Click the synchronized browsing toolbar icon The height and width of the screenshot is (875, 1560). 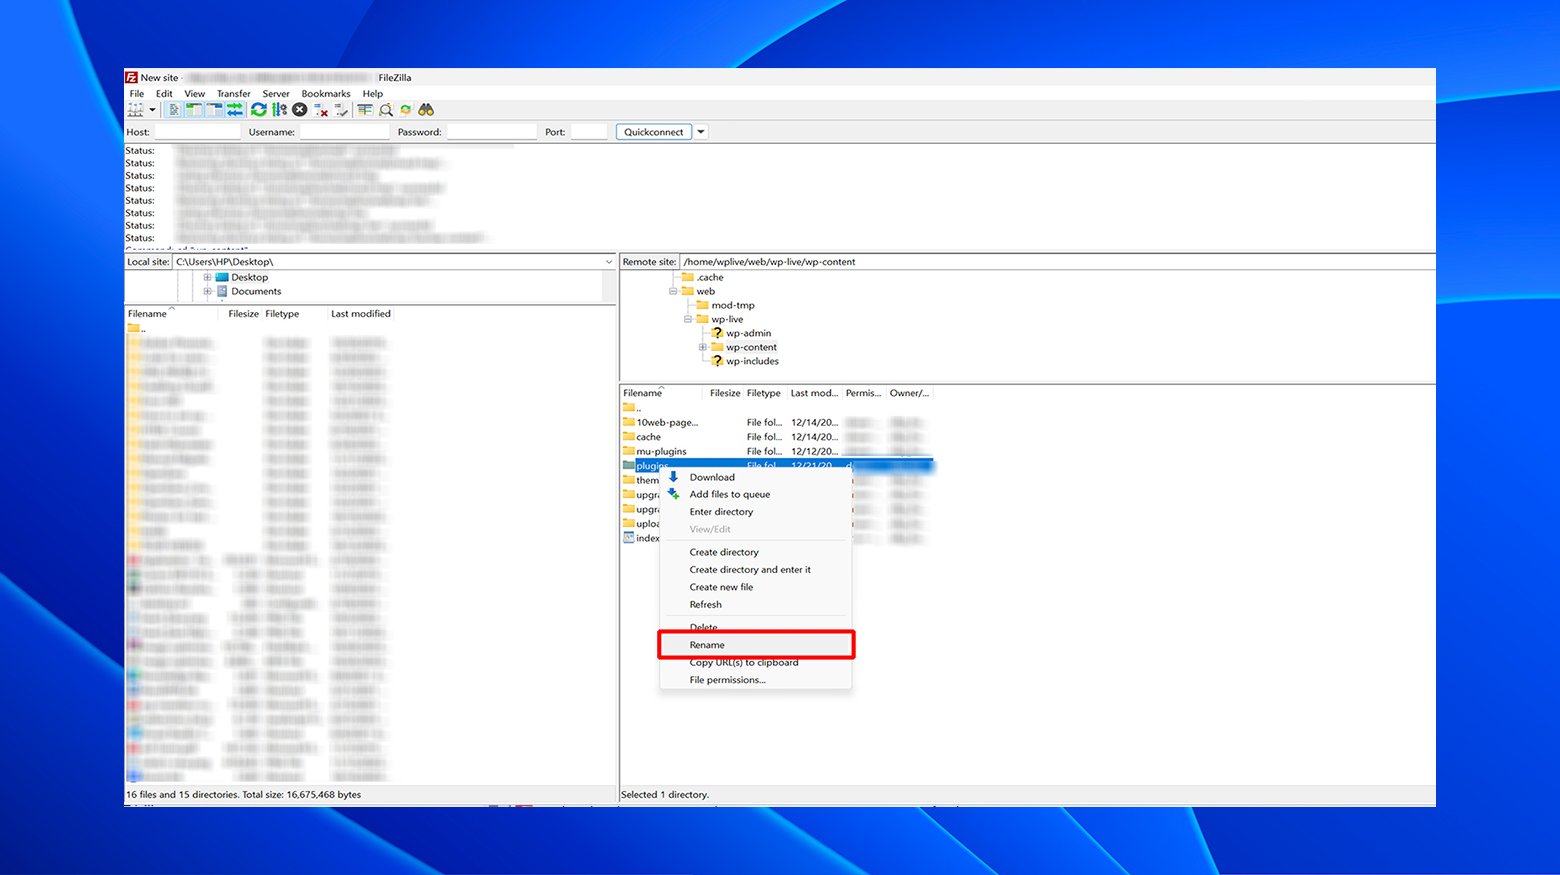point(406,110)
